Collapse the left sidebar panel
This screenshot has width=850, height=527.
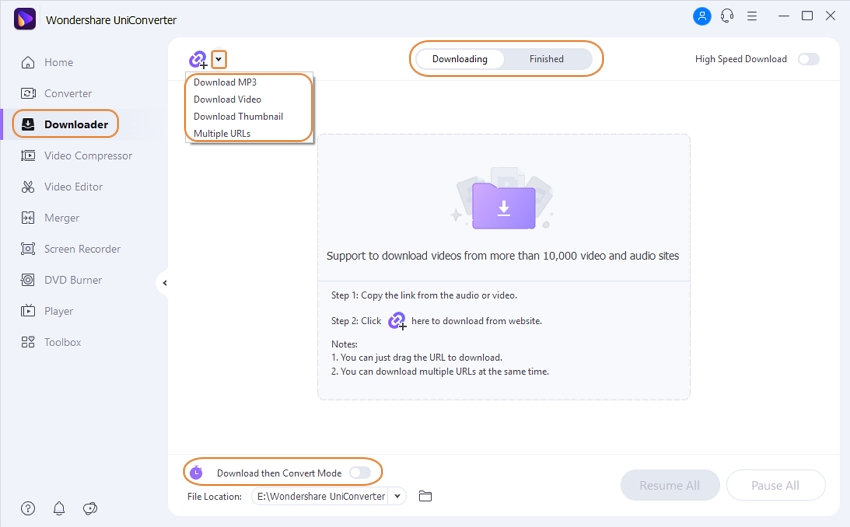[x=164, y=283]
